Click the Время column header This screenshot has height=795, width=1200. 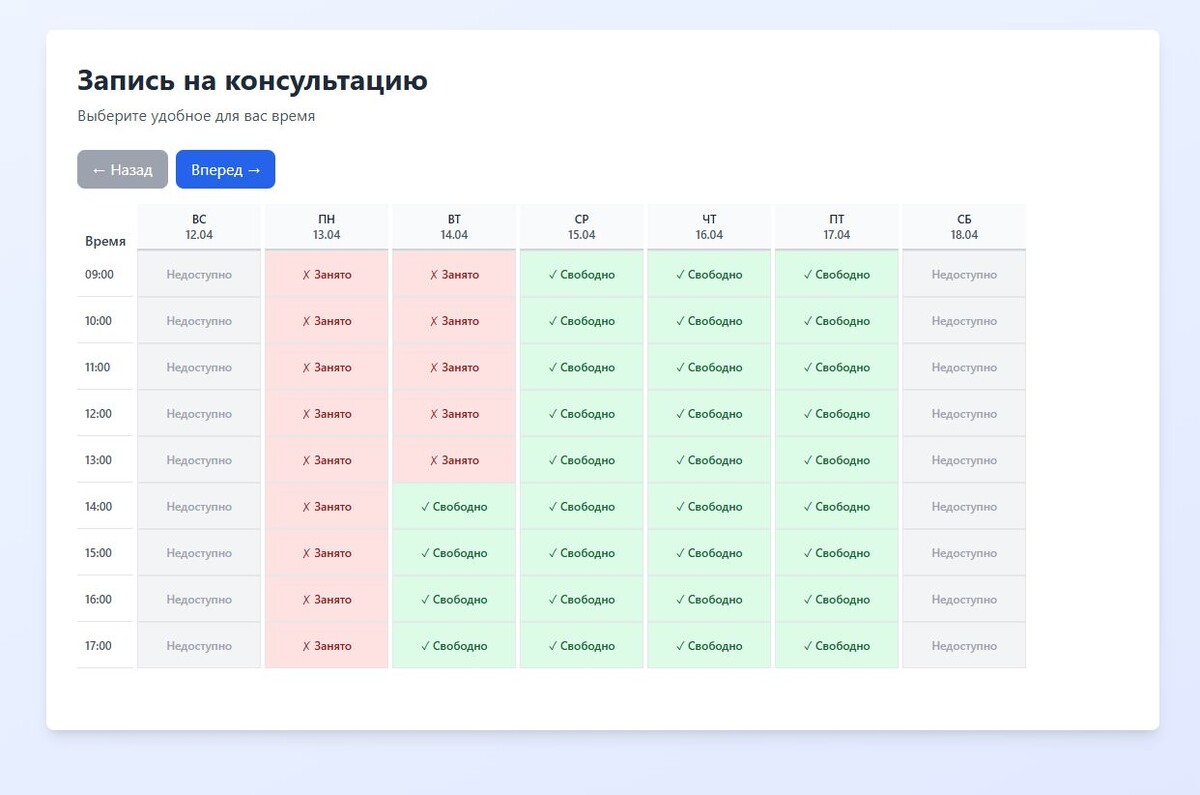pos(104,240)
